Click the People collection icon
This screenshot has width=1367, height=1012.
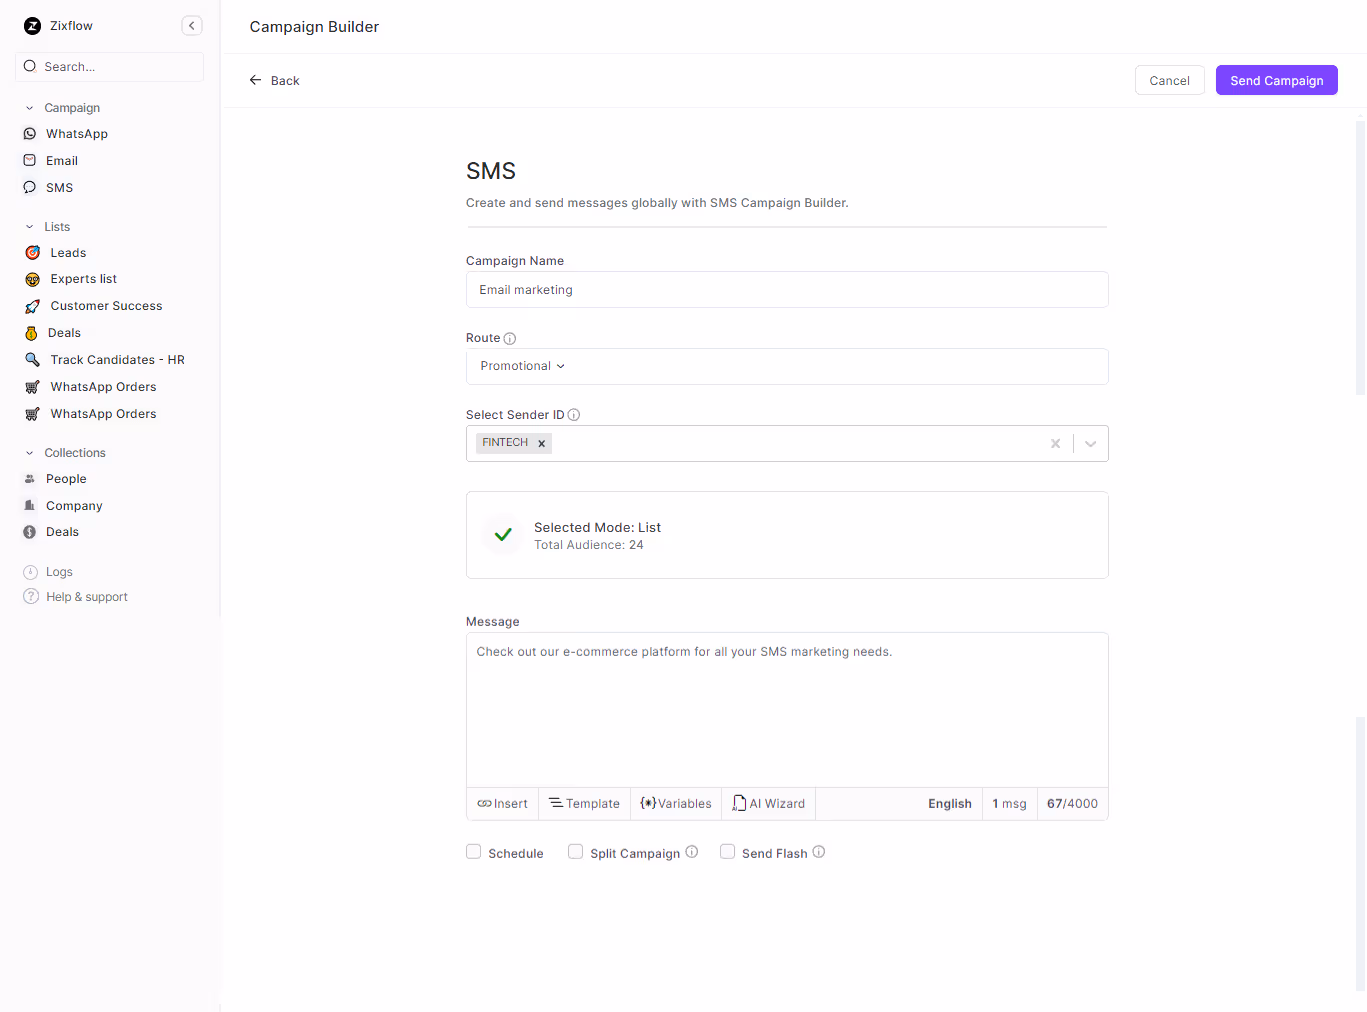pos(30,479)
